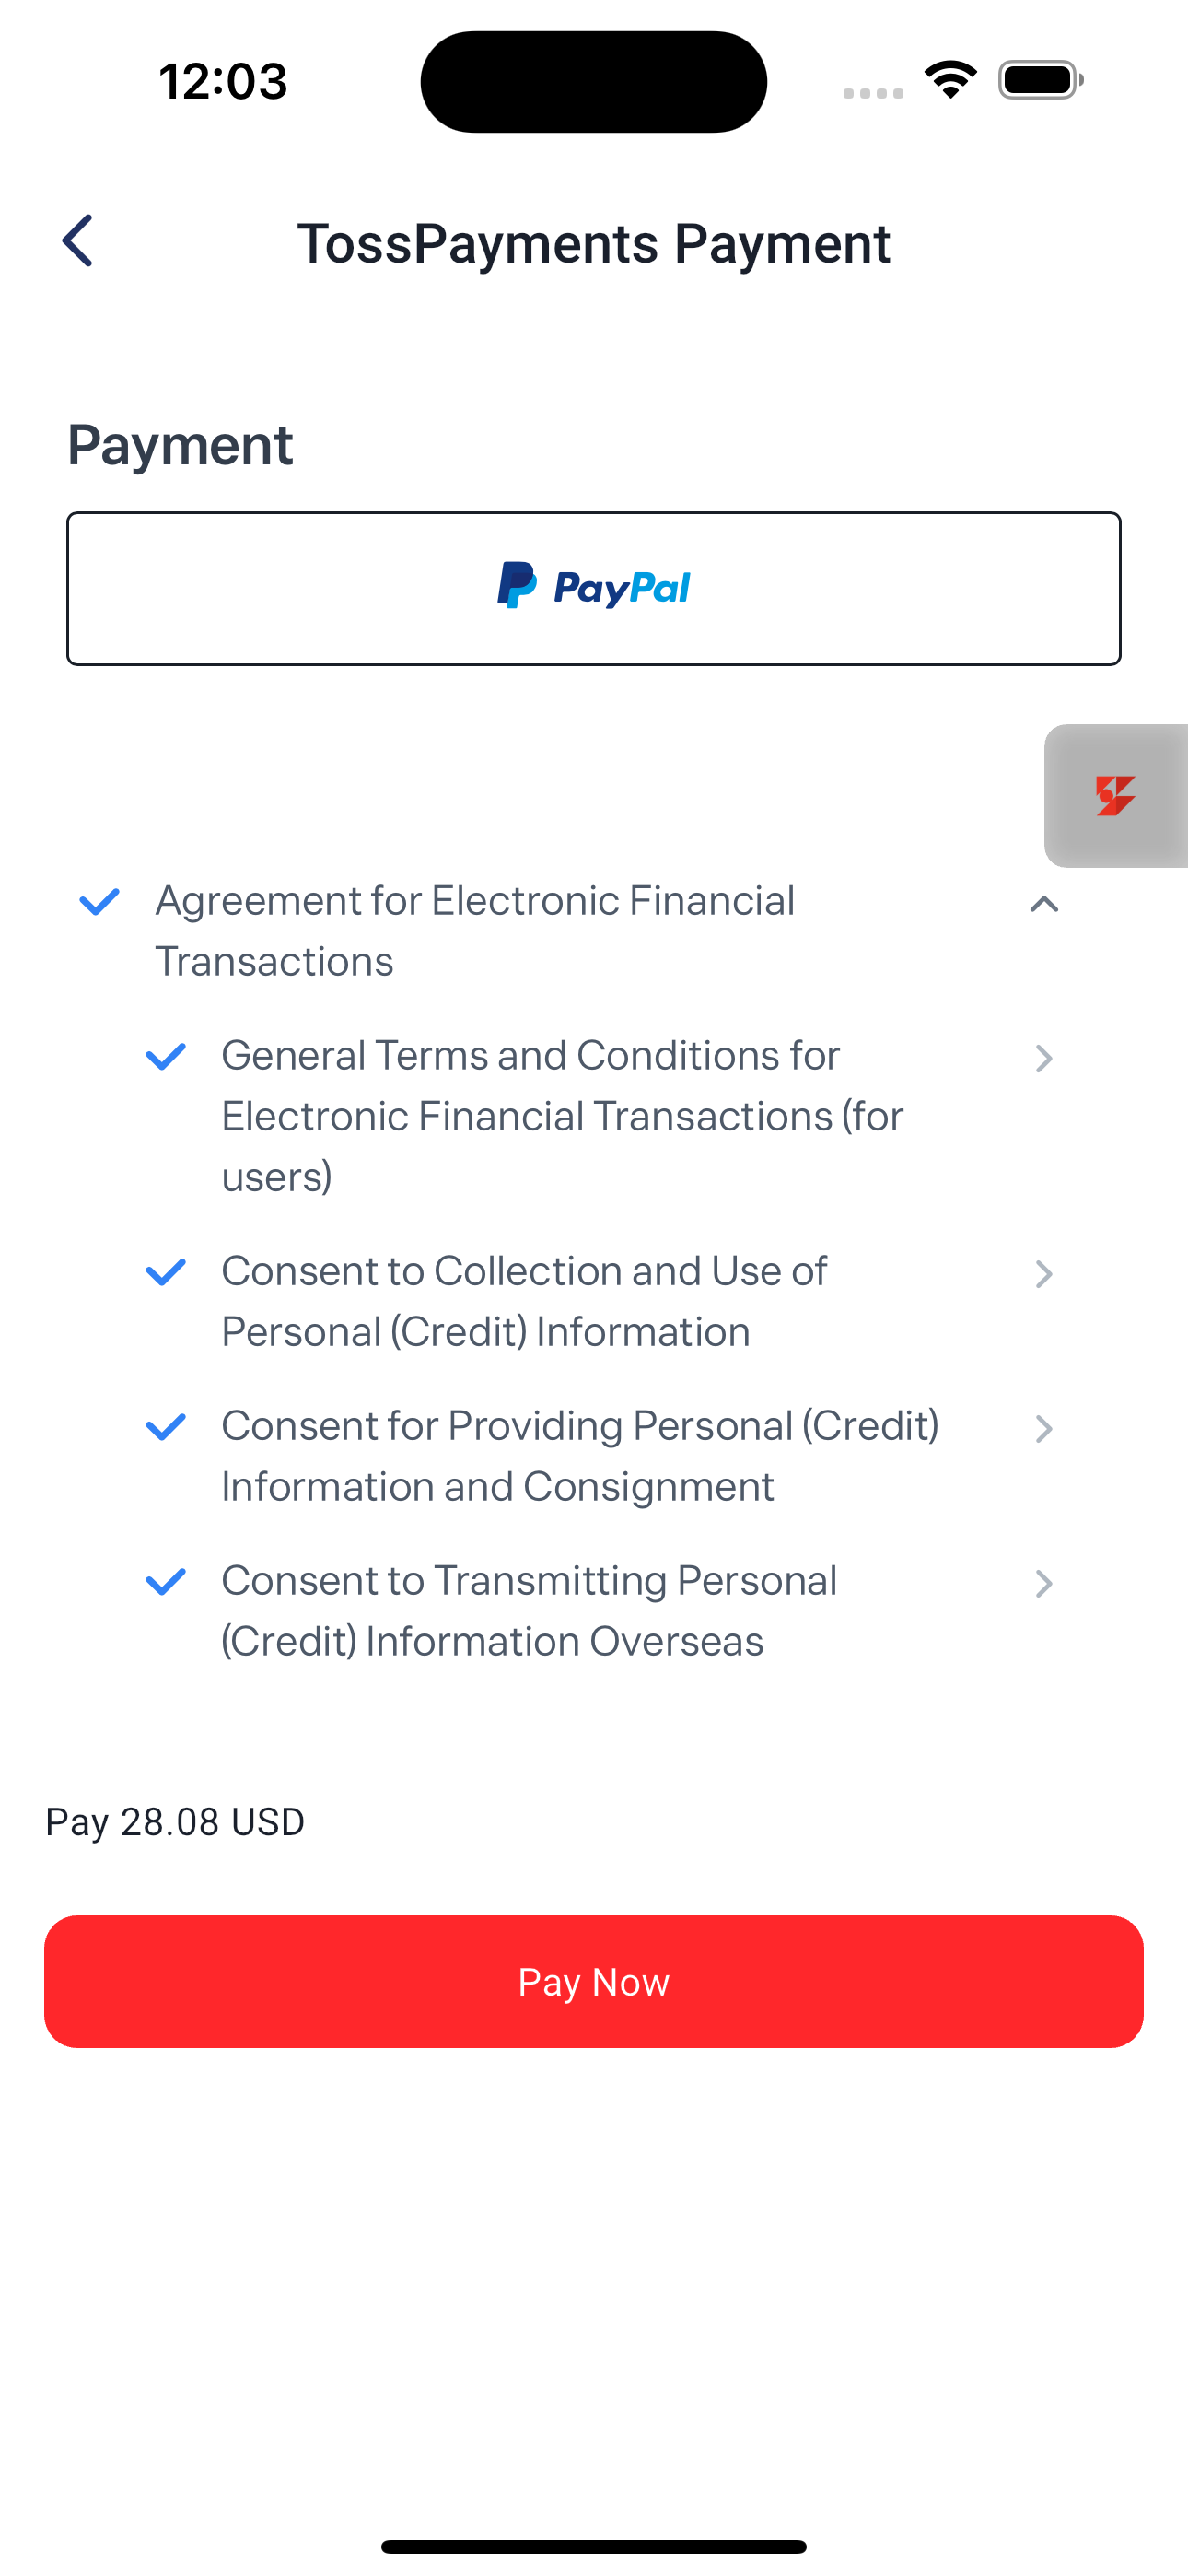The width and height of the screenshot is (1188, 2576).
Task: Tap the PayPal logo
Action: pos(594,586)
